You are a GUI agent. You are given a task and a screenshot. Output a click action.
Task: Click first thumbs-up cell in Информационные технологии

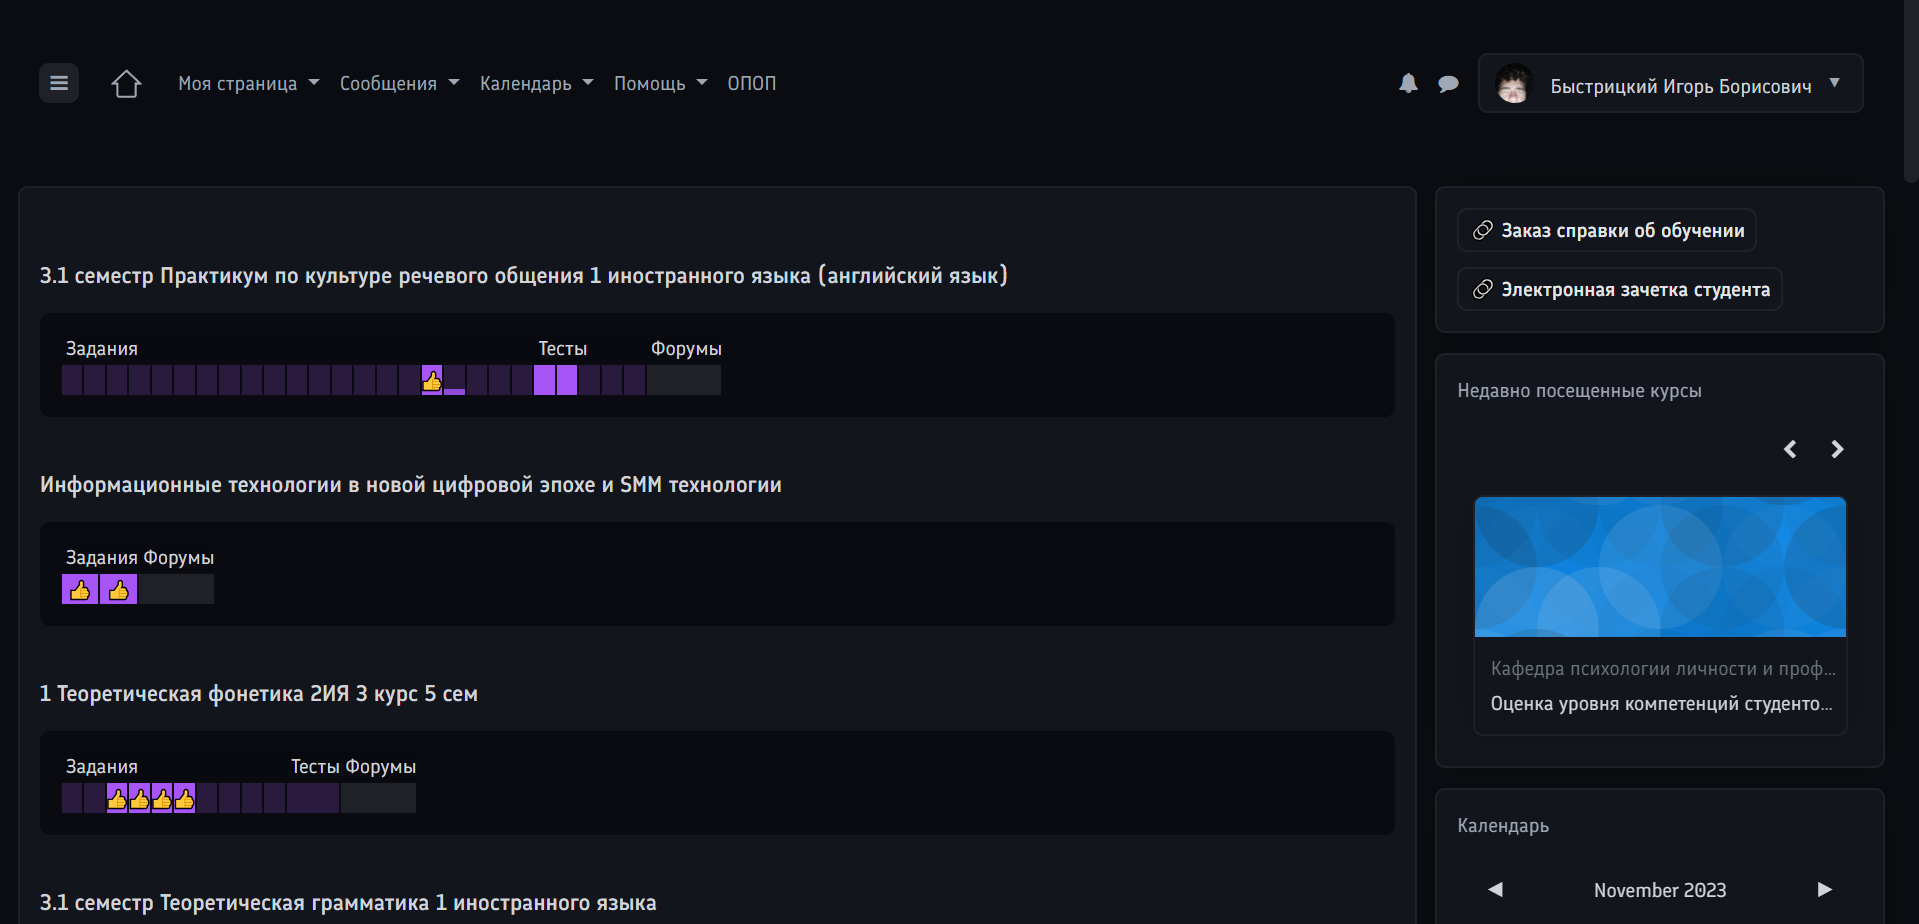click(x=80, y=589)
